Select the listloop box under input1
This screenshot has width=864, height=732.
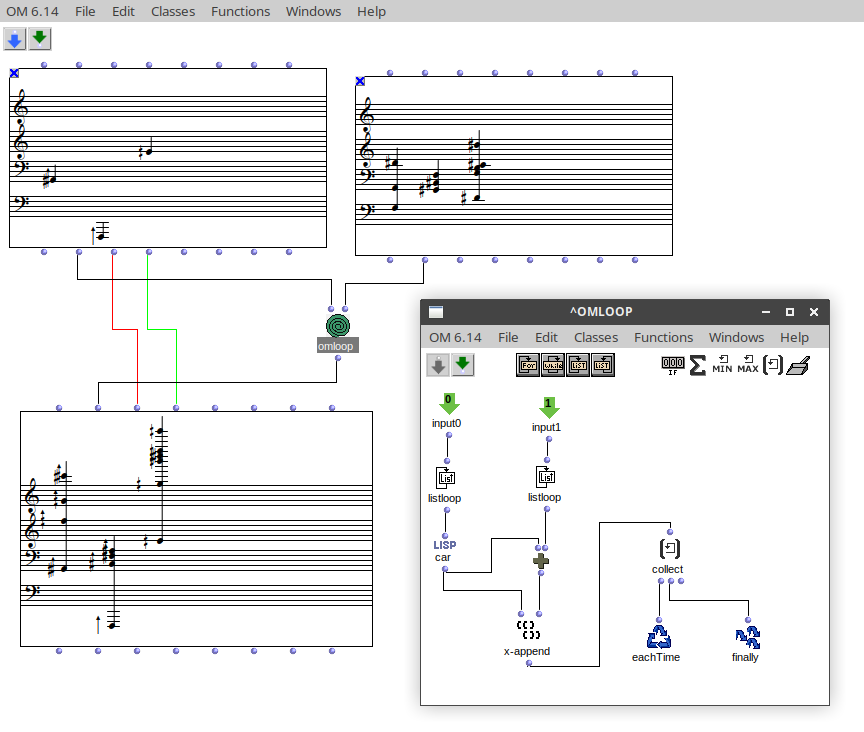[x=546, y=477]
